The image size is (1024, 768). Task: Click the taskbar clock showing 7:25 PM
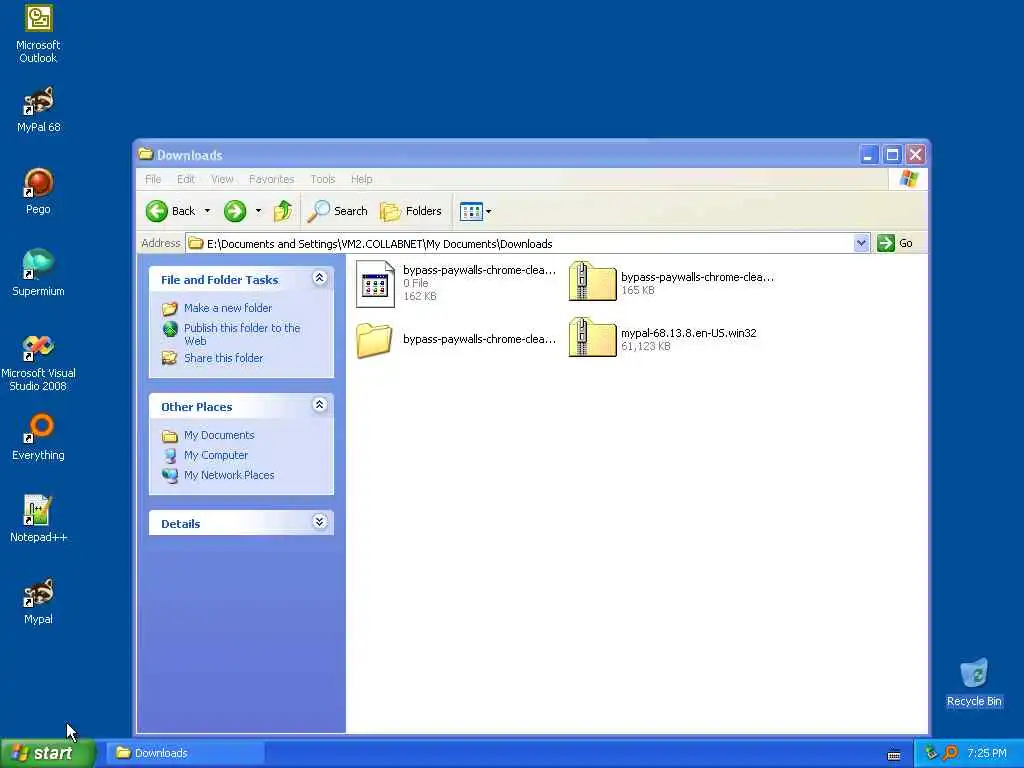[987, 753]
